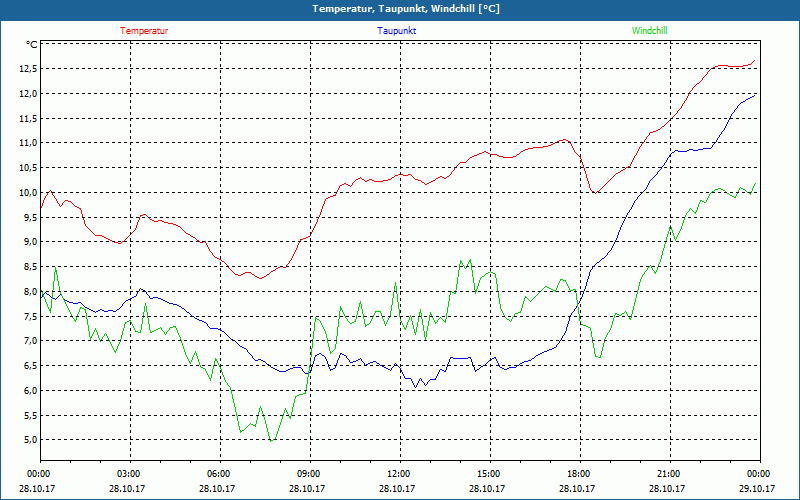The image size is (800, 500).
Task: Click the 11,5 y-axis value
Action: tap(28, 119)
